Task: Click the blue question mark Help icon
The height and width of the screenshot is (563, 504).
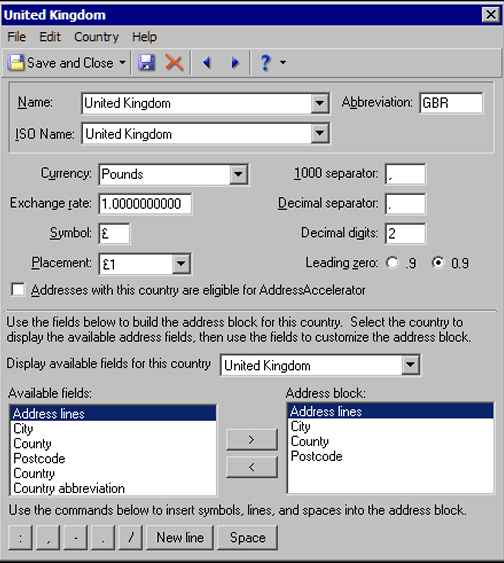Action: click(x=265, y=63)
